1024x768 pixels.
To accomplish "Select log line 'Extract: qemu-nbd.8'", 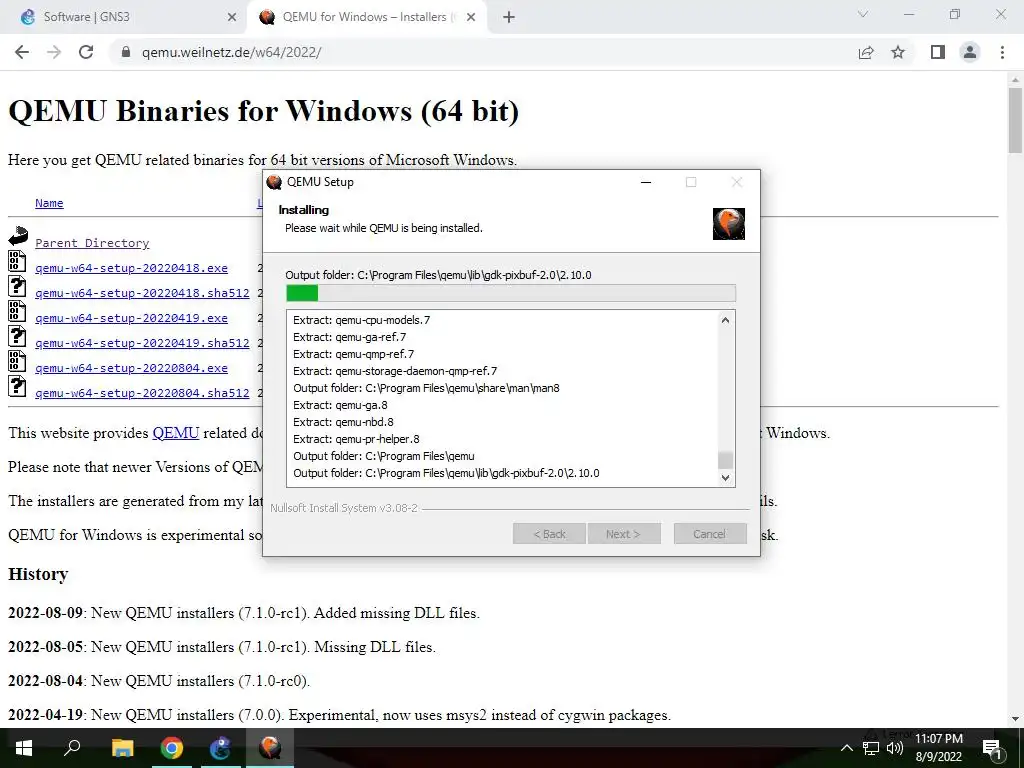I will click(344, 422).
